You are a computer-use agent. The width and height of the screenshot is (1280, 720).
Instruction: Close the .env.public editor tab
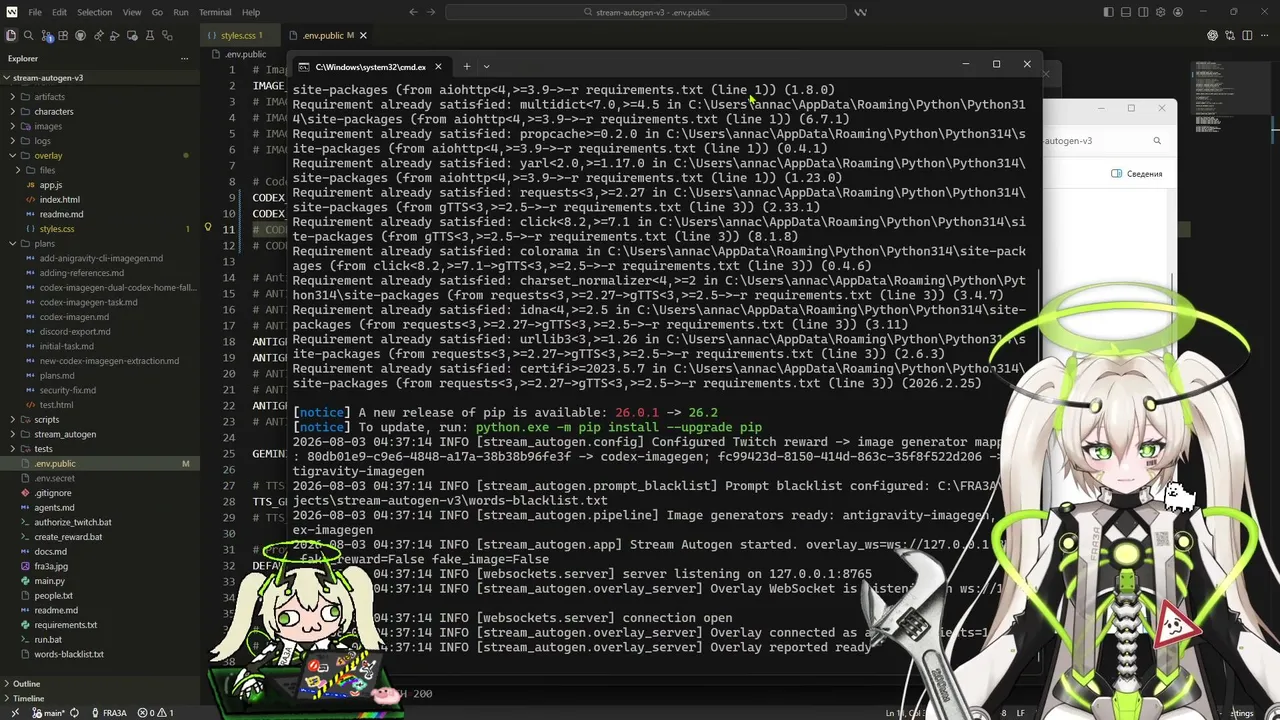[x=363, y=36]
